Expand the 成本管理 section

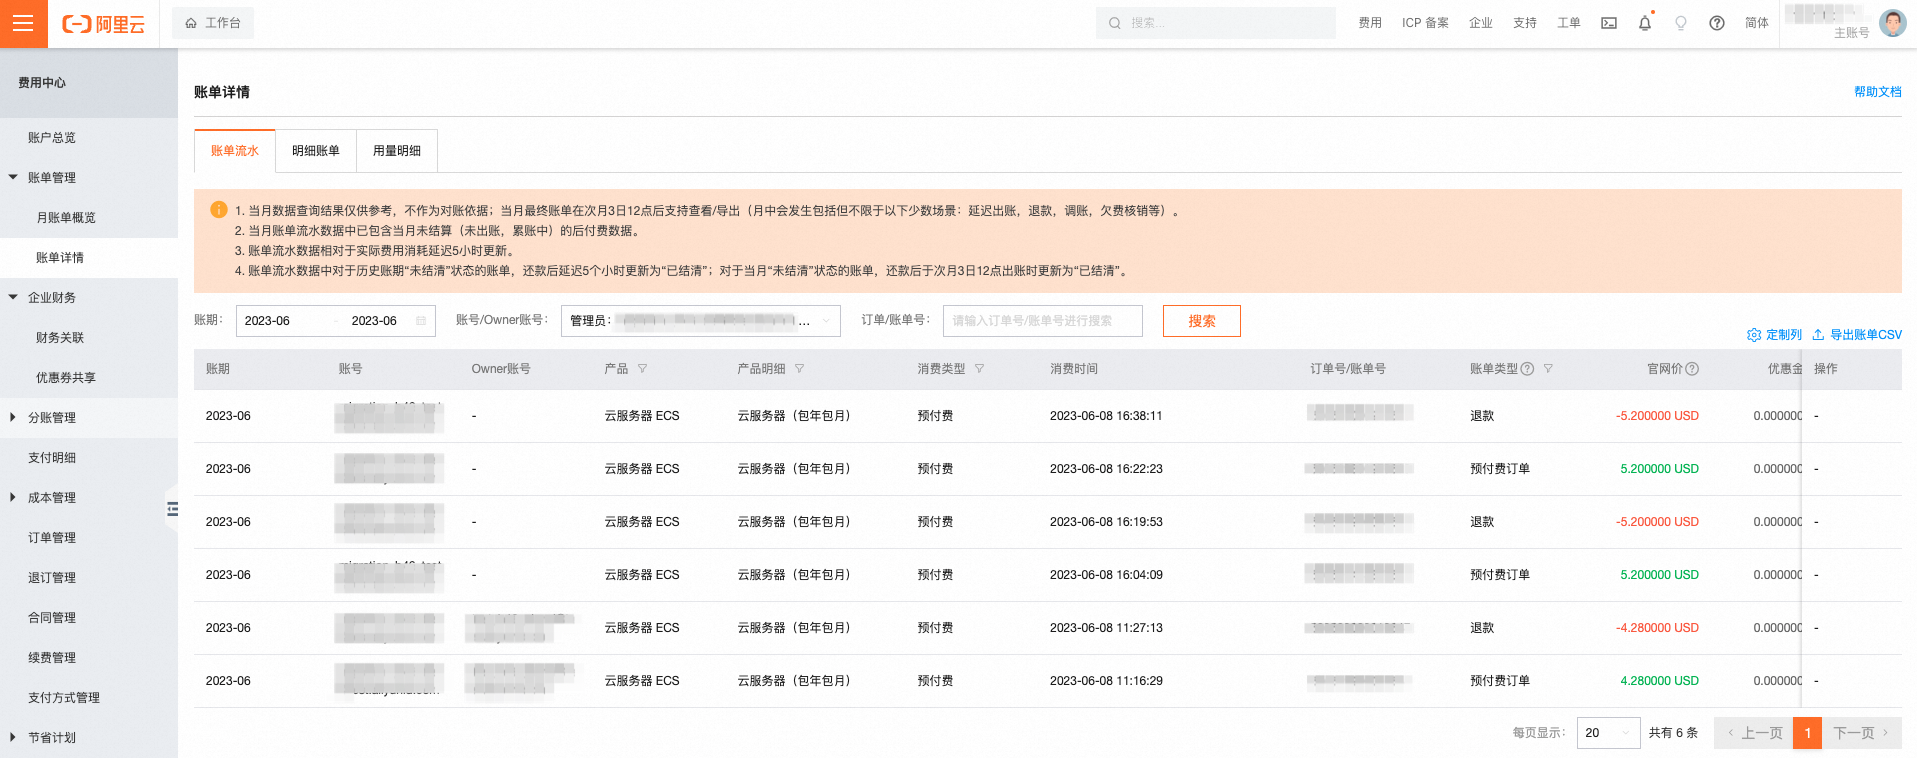[13, 497]
